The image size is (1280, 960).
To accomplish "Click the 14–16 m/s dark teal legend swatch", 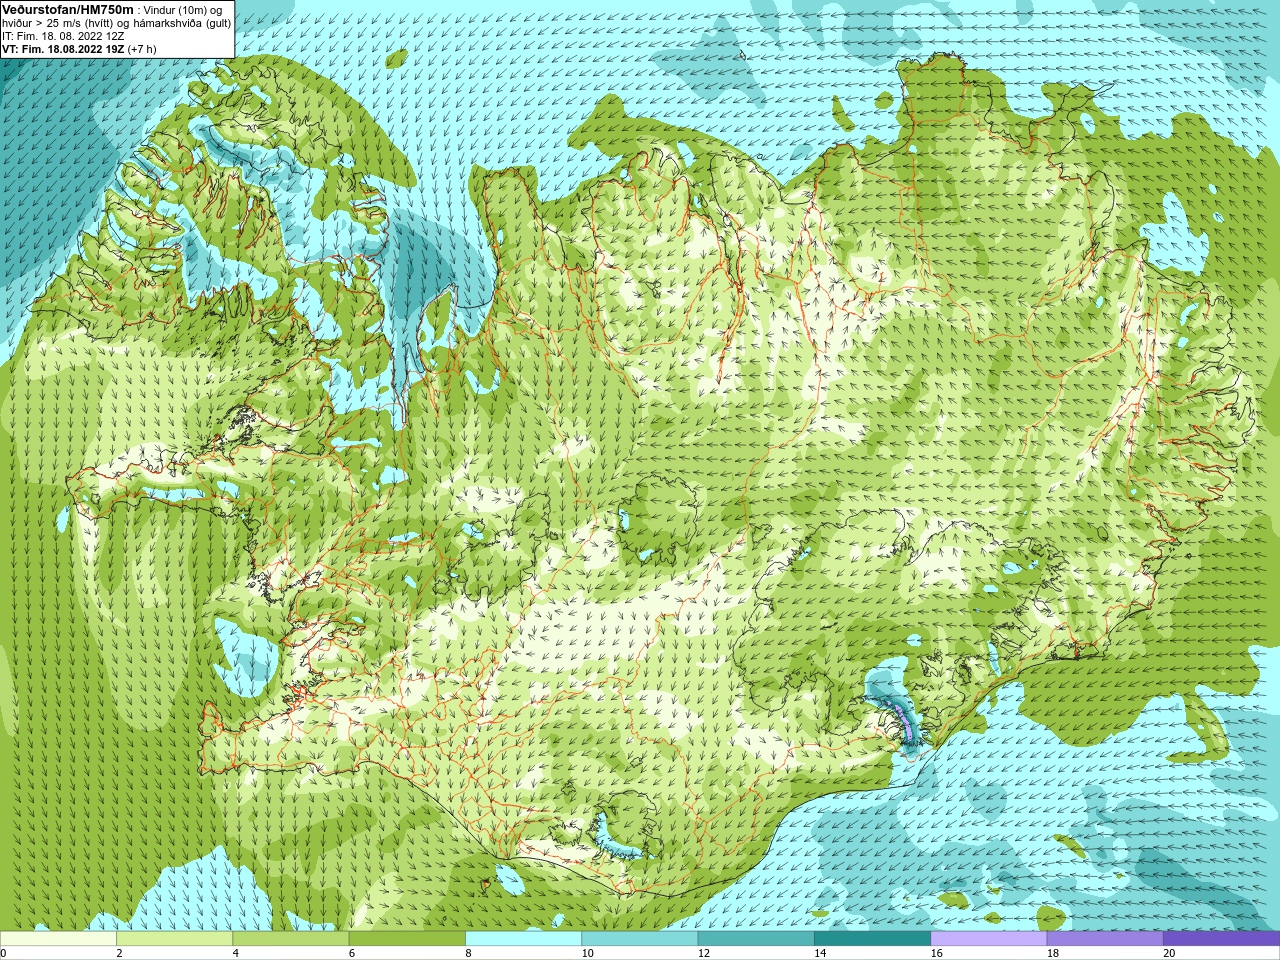I will (872, 938).
